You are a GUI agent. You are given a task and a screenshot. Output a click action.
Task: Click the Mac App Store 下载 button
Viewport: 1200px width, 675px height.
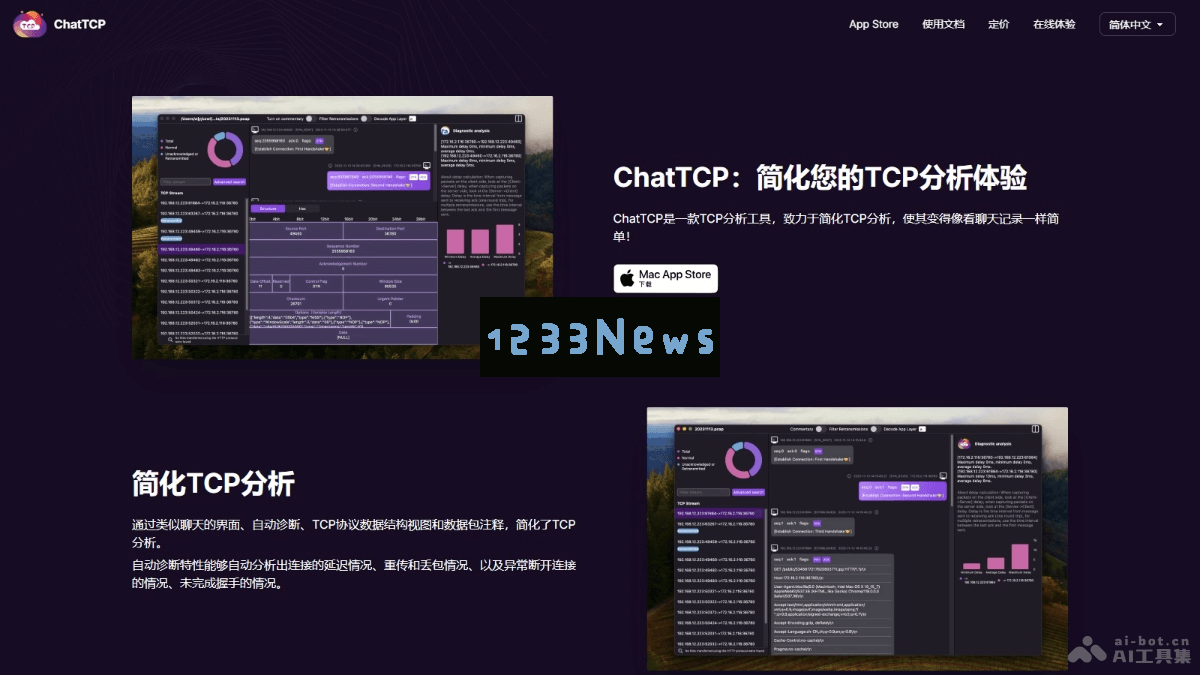(665, 278)
